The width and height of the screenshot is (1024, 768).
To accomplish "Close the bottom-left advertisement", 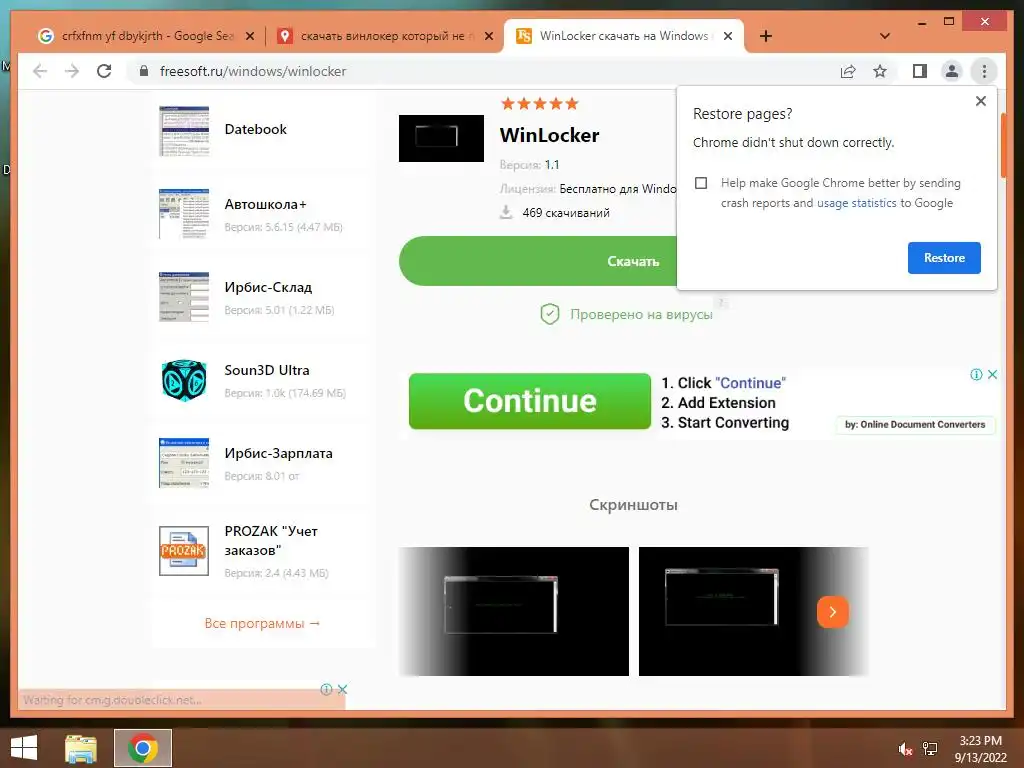I will [342, 689].
